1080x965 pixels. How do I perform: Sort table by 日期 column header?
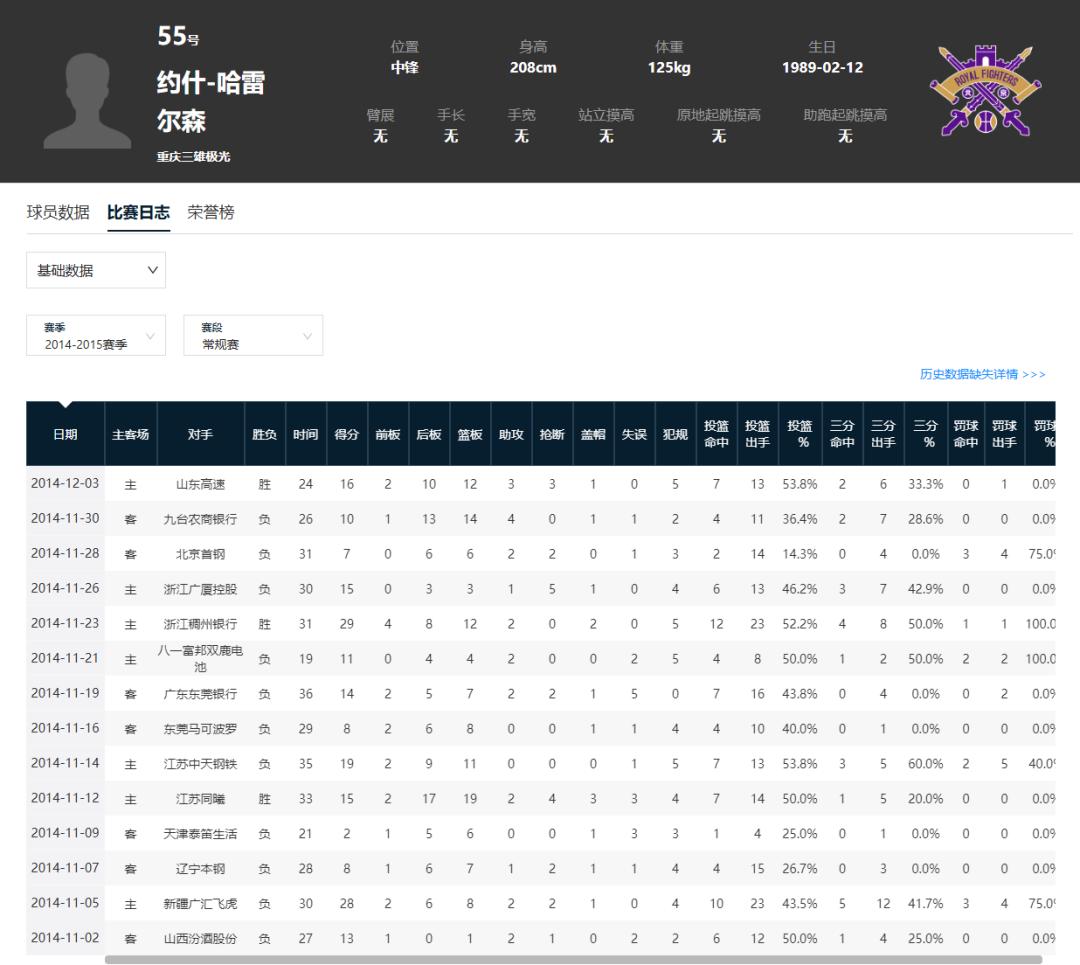[x=65, y=434]
